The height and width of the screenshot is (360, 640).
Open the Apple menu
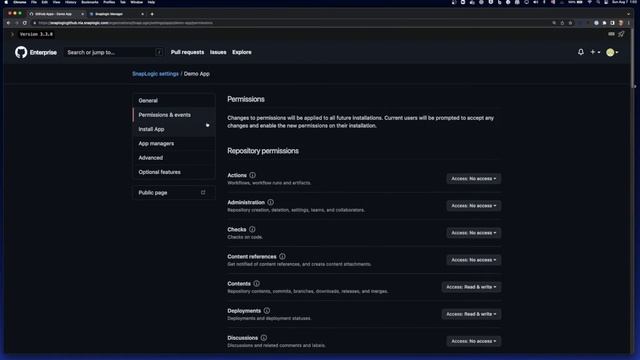coord(6,2)
